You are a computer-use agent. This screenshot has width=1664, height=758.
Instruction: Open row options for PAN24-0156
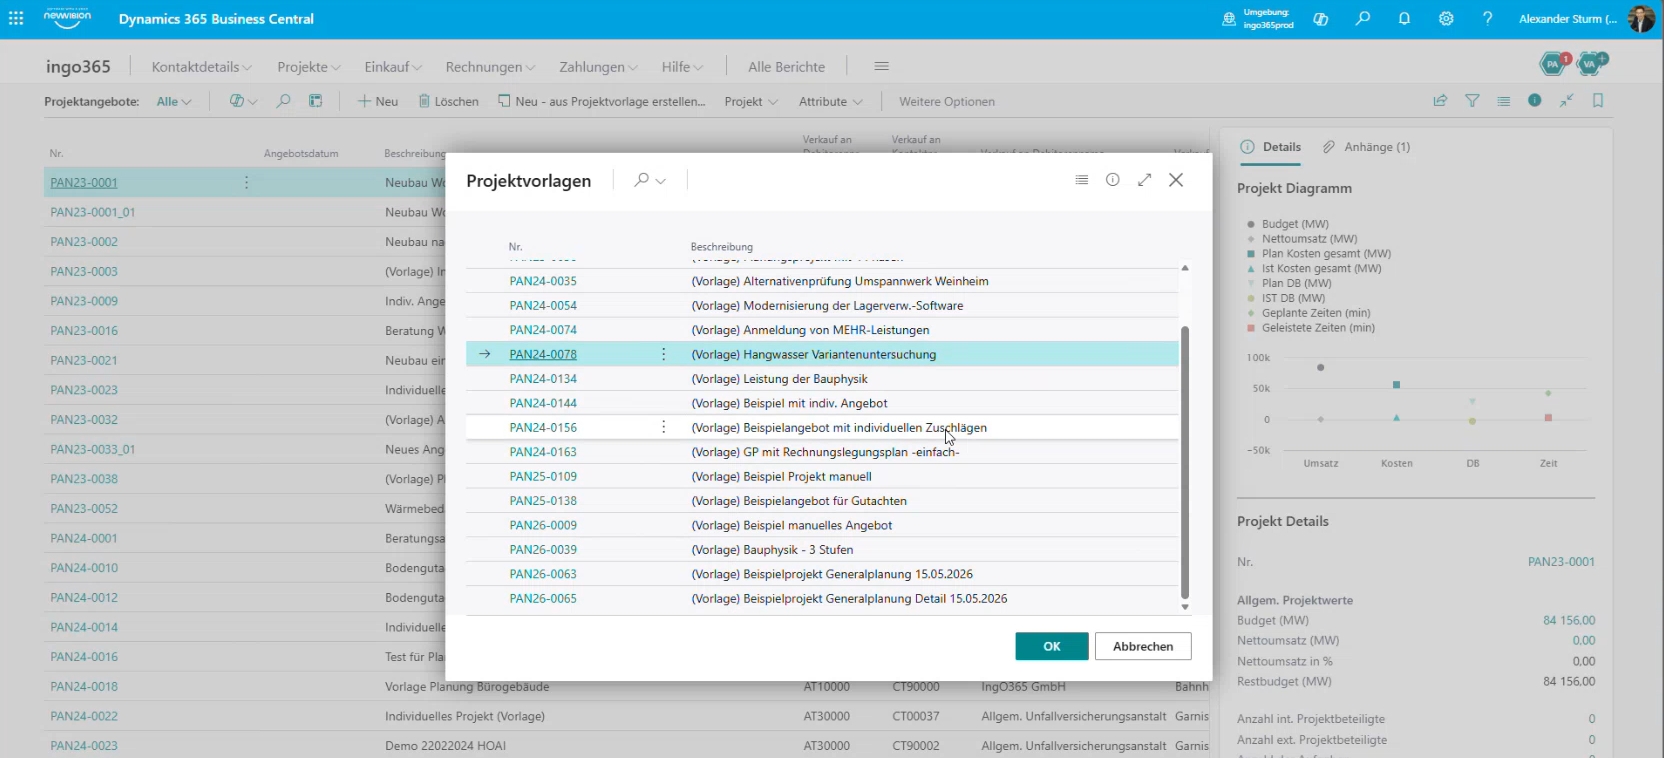click(663, 427)
